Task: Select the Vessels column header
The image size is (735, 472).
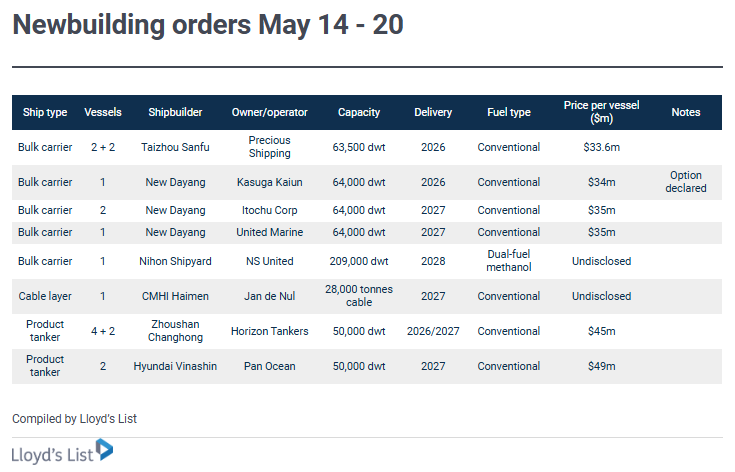Action: tap(103, 113)
